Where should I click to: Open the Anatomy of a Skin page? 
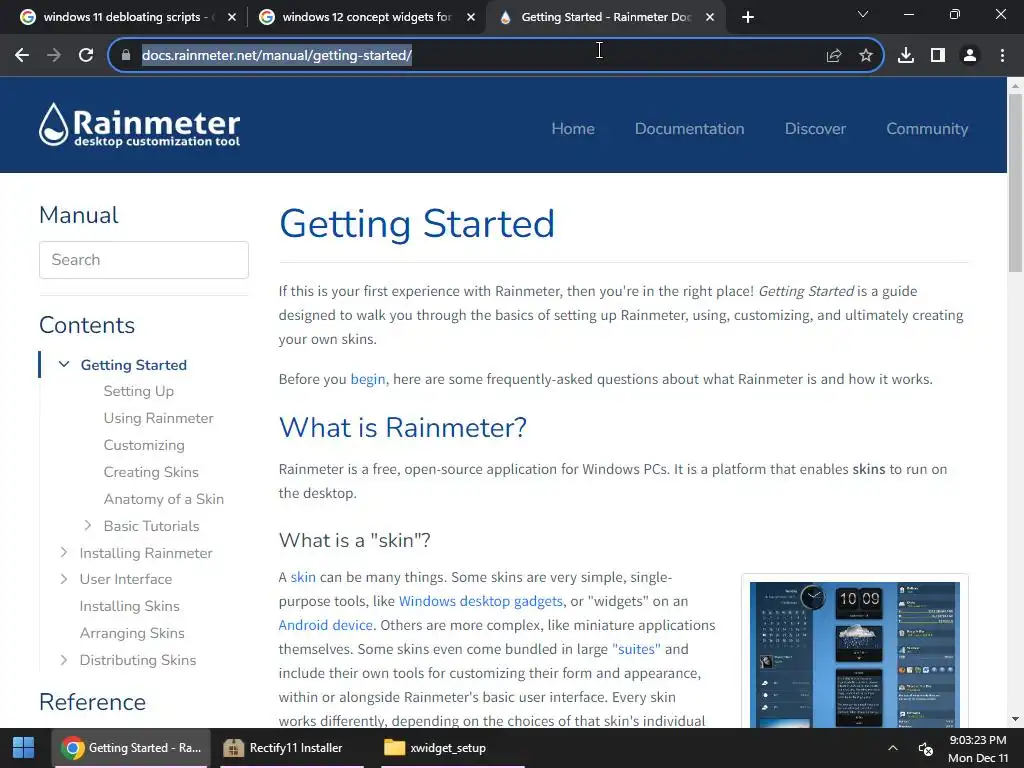click(x=163, y=499)
